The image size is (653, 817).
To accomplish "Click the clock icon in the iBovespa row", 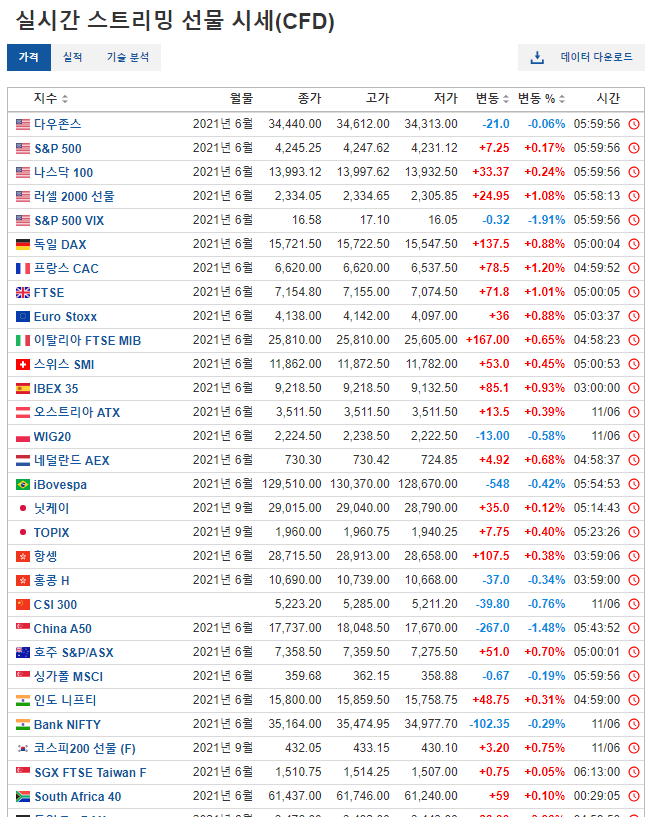I will 634,484.
